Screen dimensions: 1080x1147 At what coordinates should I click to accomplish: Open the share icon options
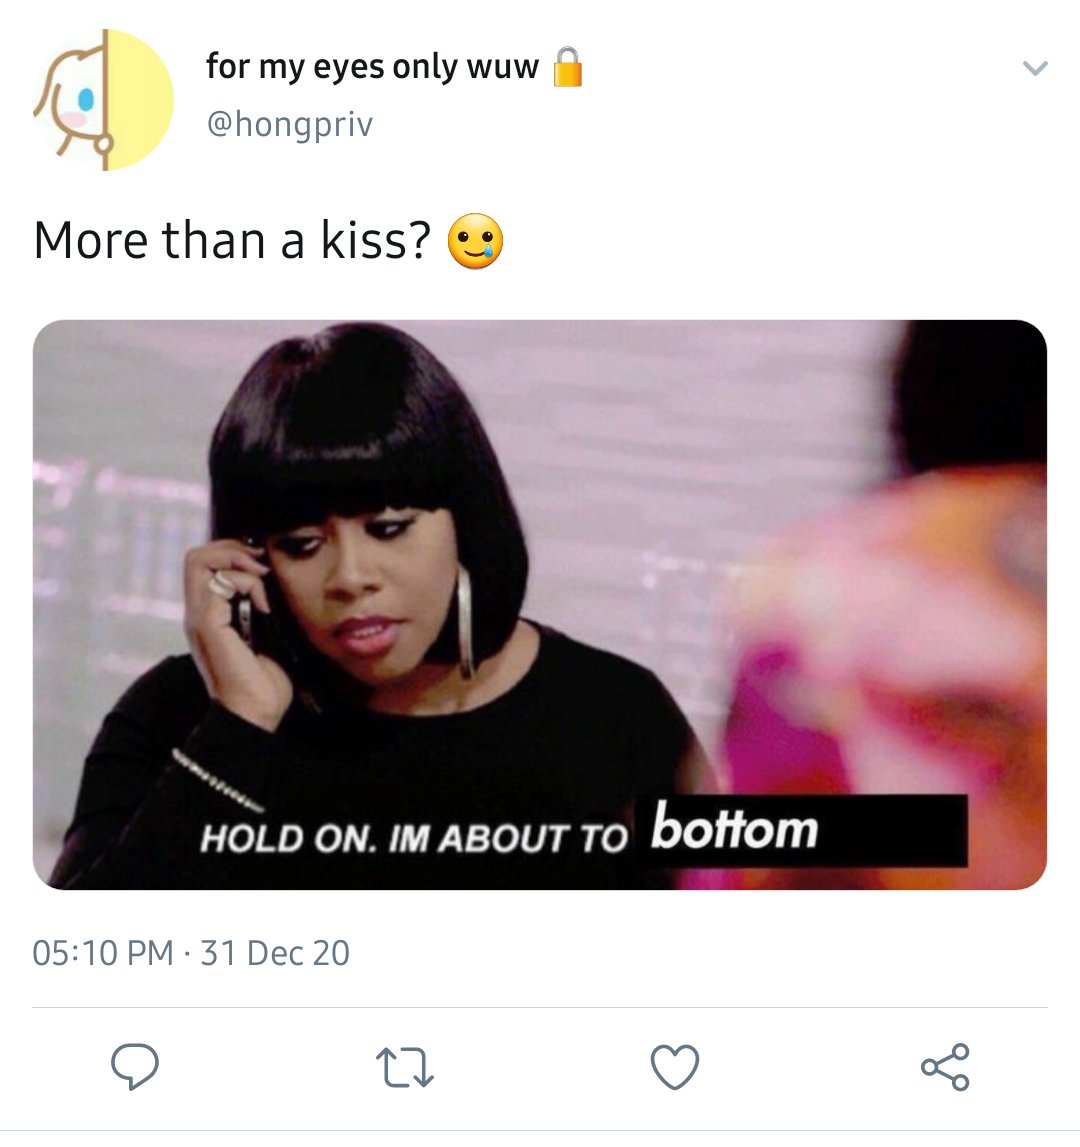(x=945, y=1067)
